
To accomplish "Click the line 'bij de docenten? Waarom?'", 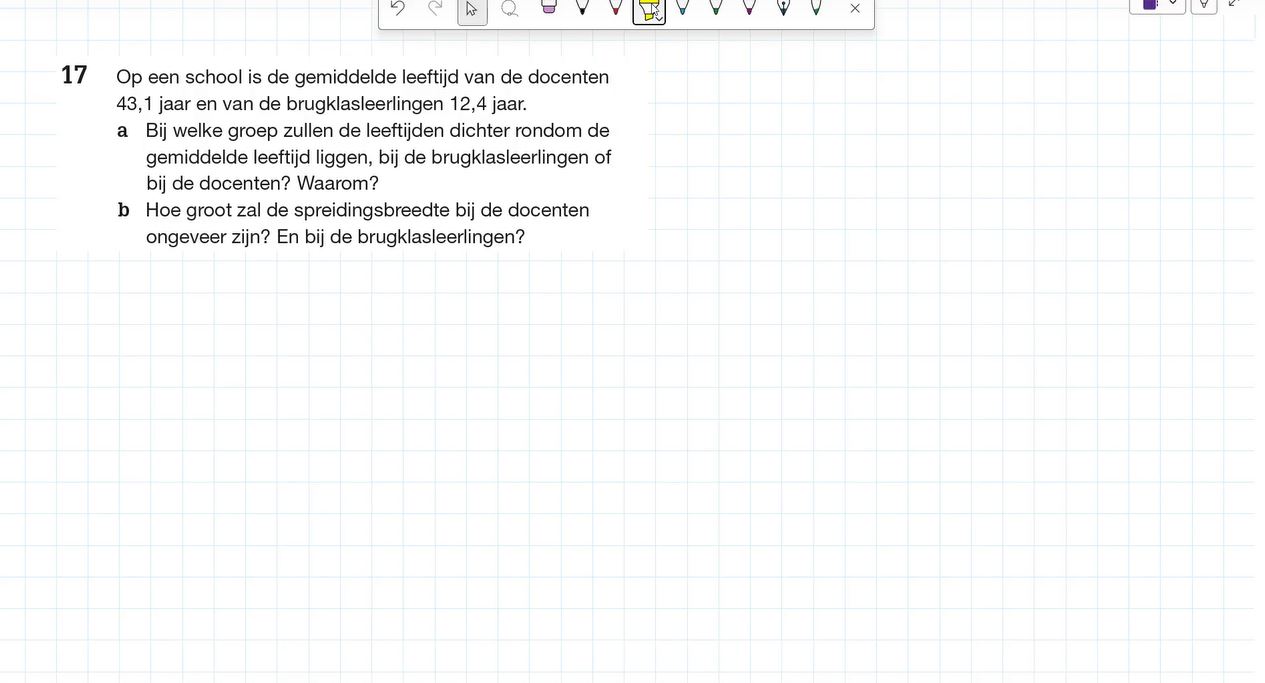I will point(262,184).
